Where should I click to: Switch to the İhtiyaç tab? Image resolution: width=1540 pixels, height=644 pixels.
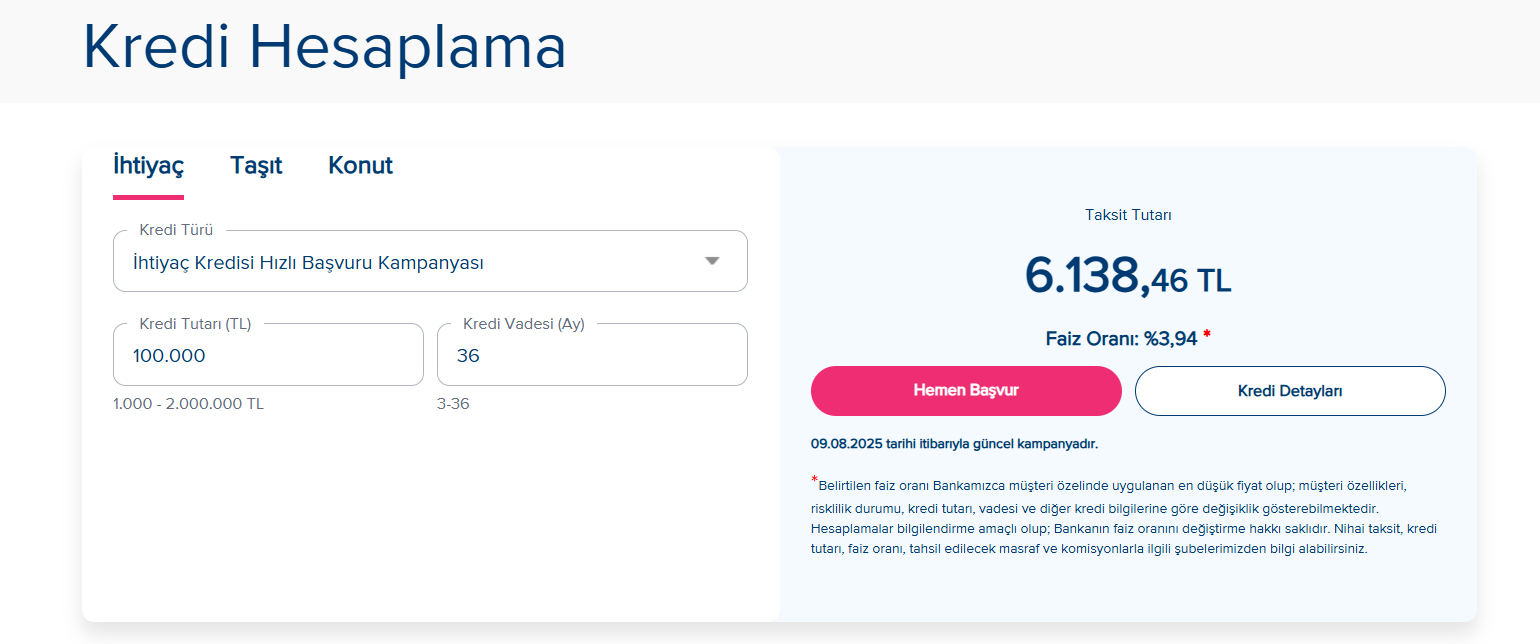coord(148,166)
